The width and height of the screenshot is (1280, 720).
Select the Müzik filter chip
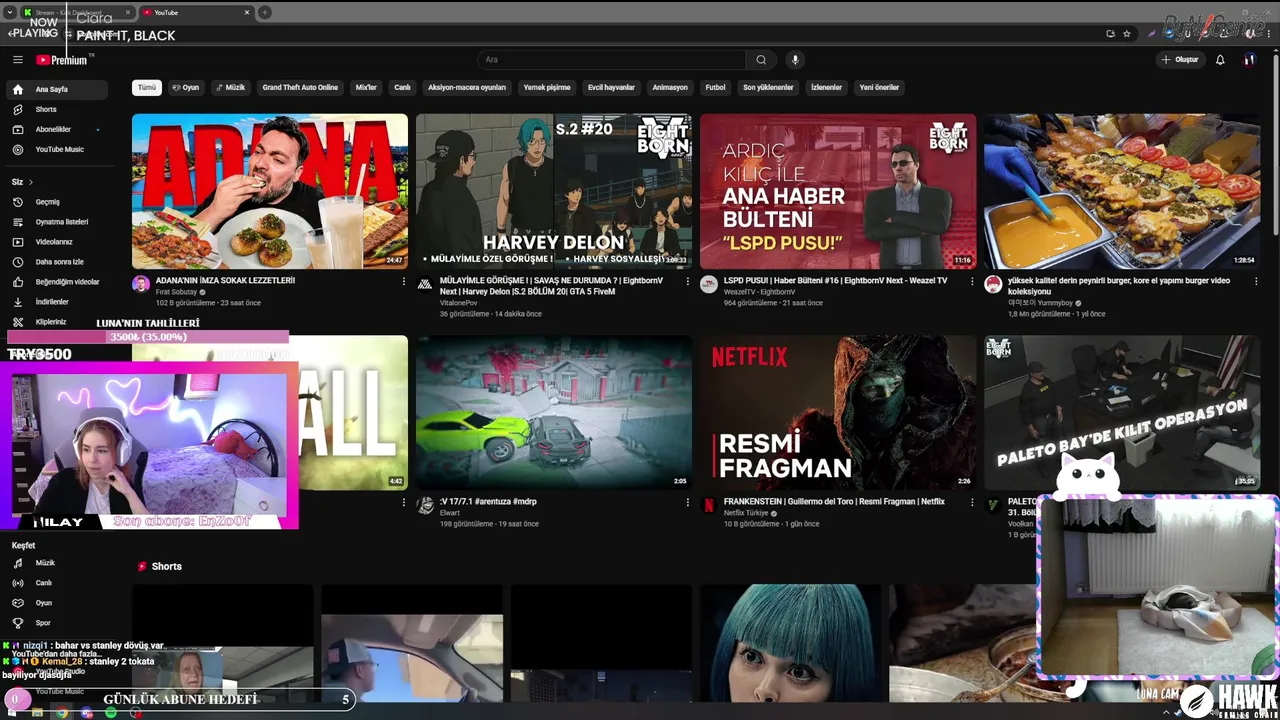231,88
